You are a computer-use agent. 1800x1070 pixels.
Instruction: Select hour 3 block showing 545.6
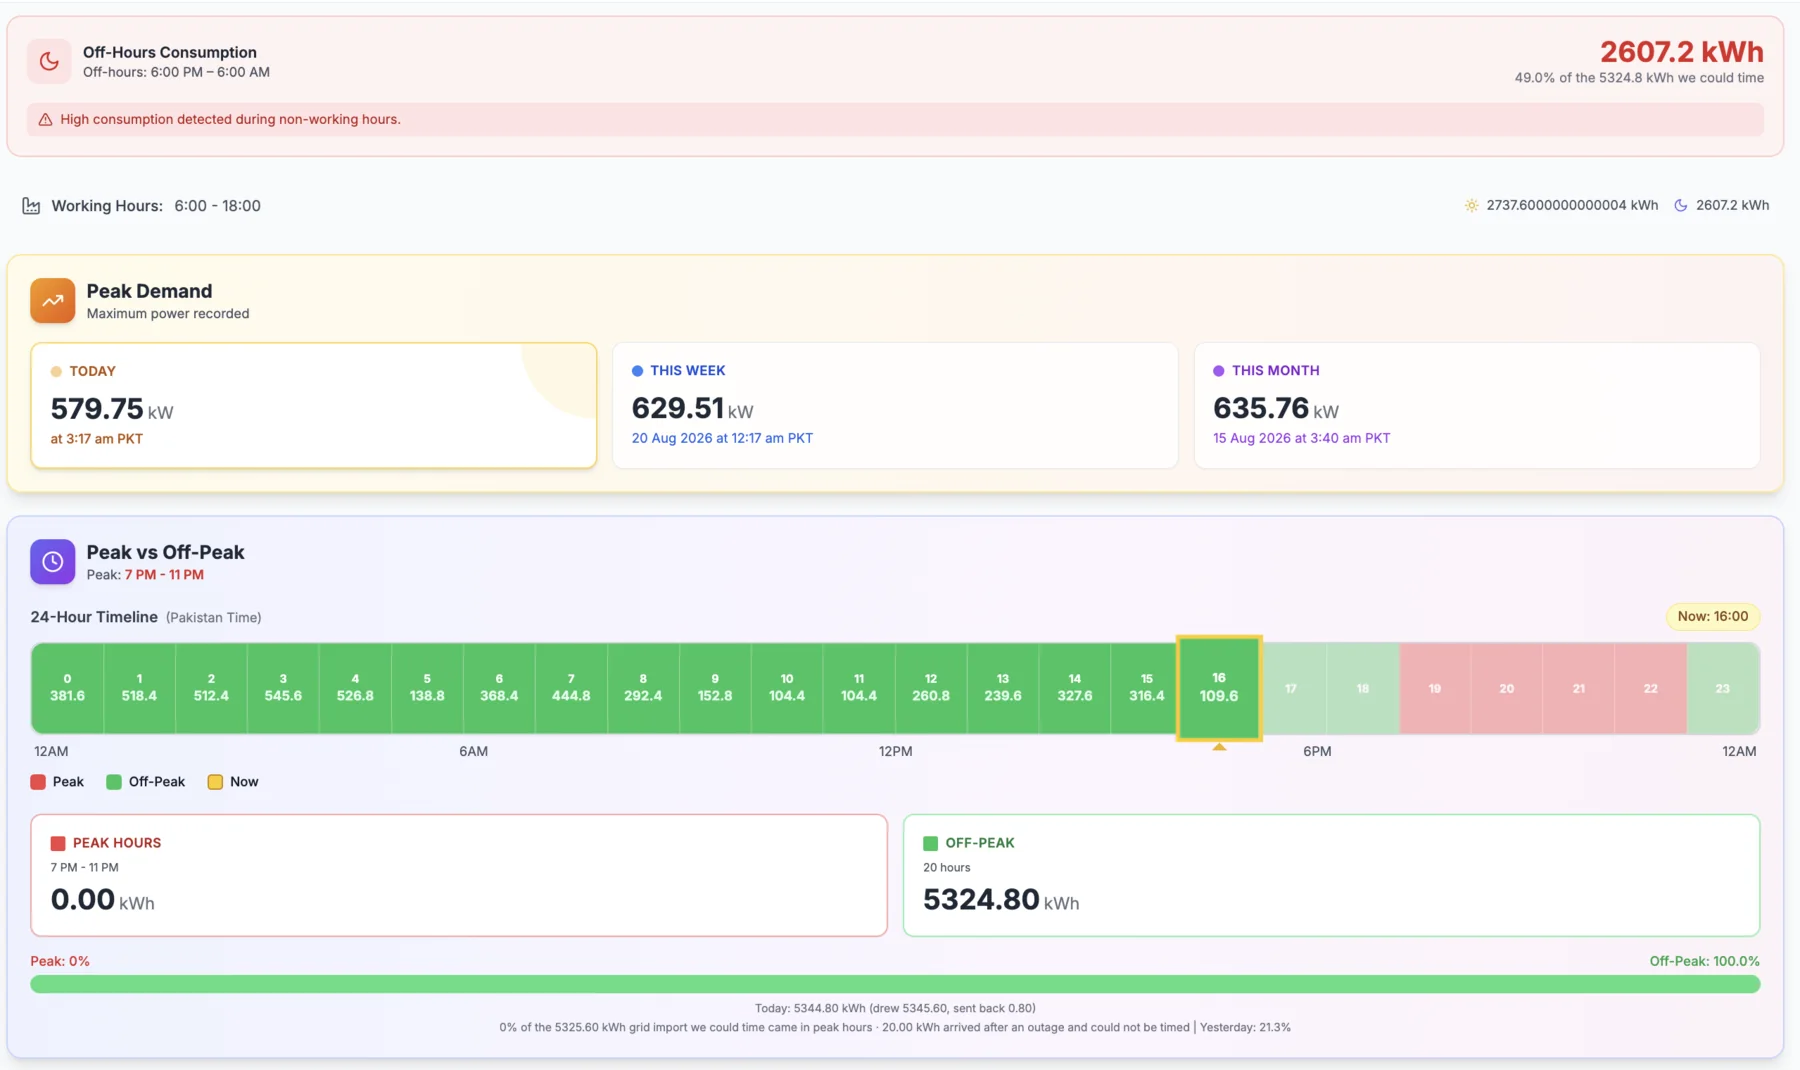(283, 688)
